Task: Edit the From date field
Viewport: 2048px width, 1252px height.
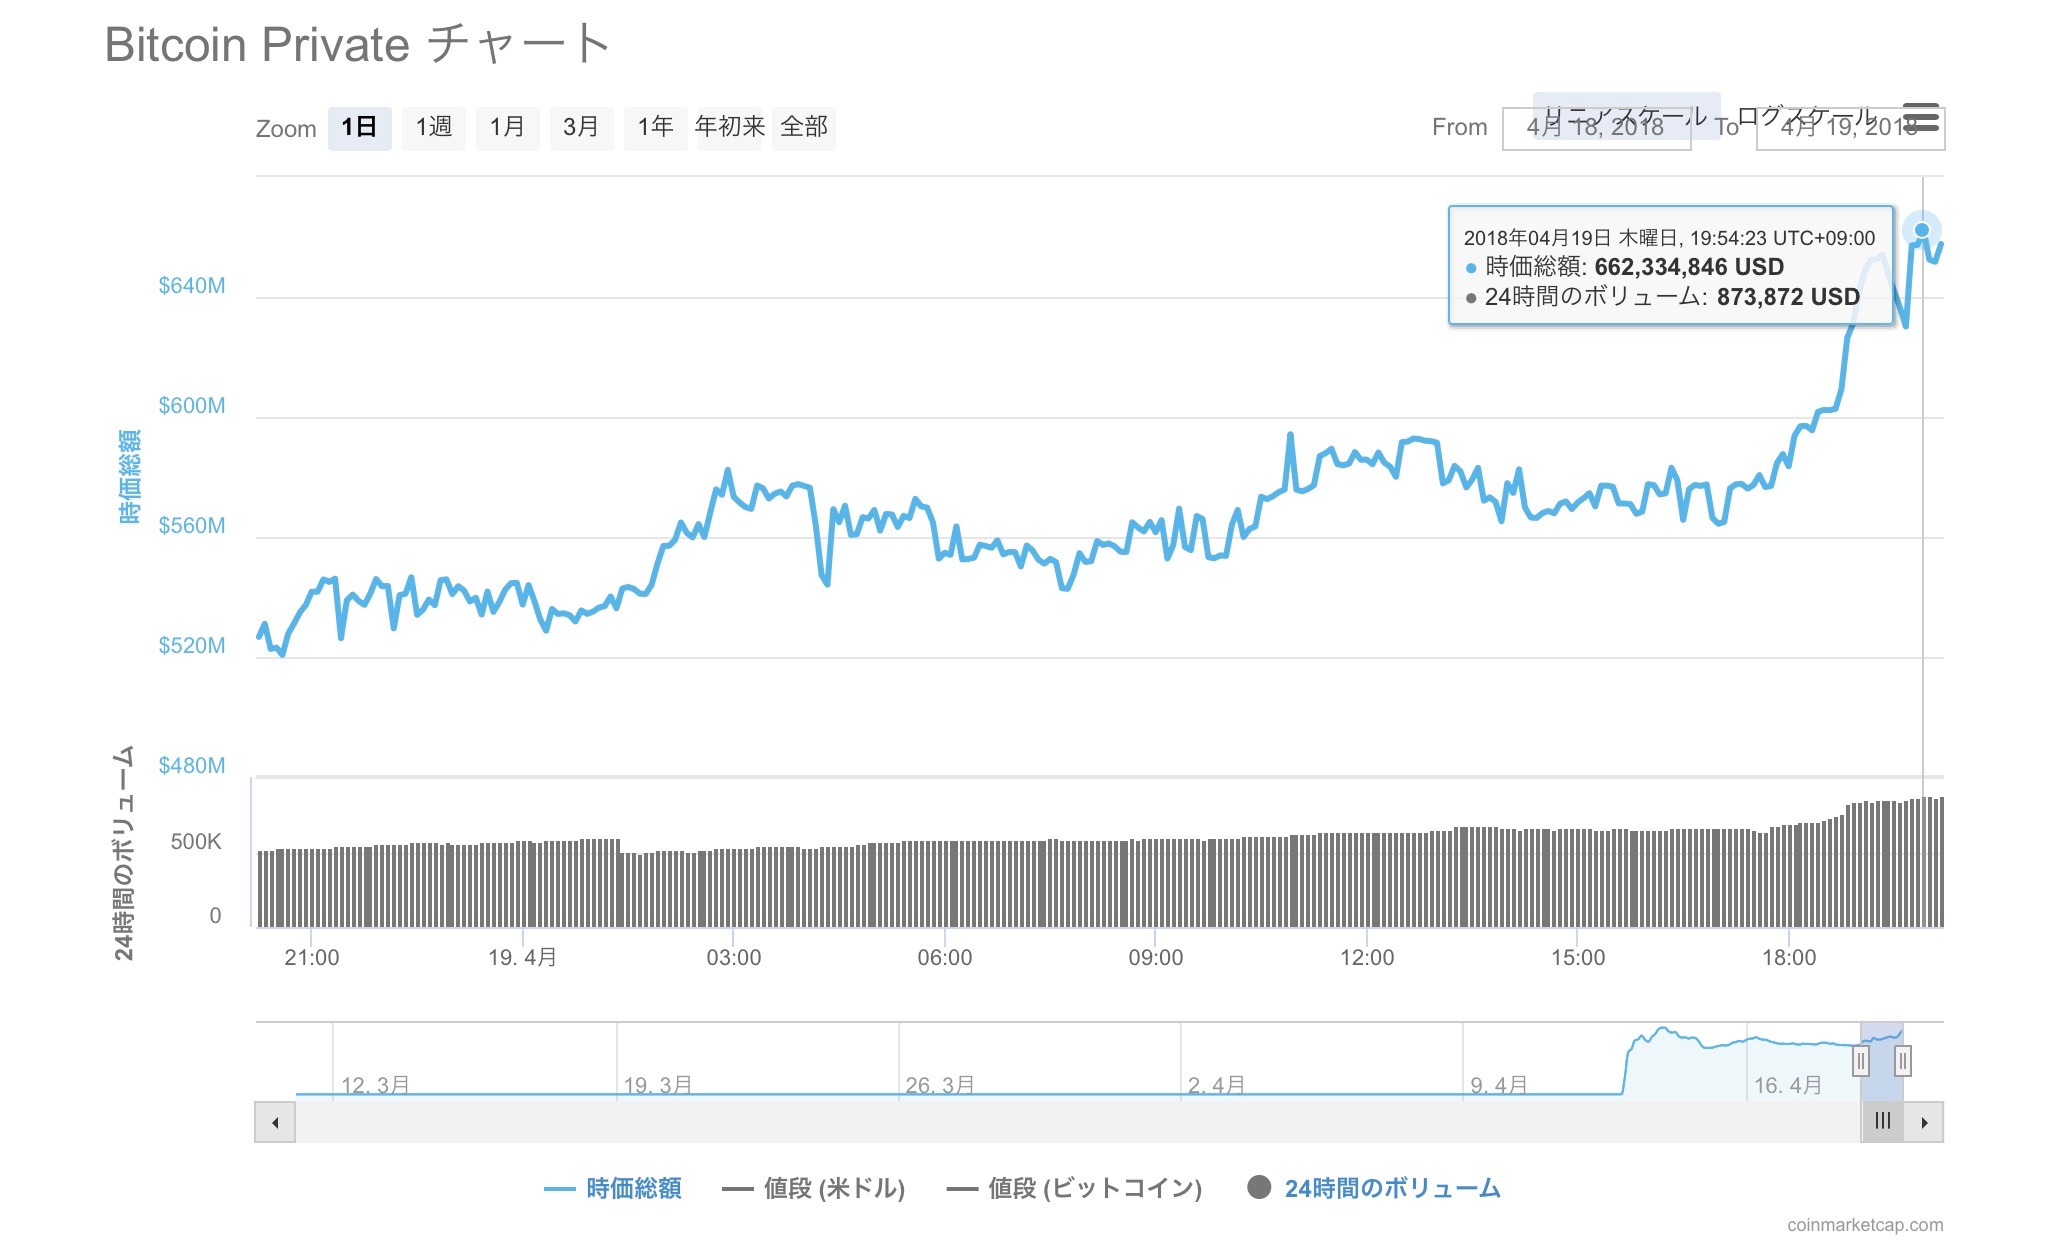Action: tap(1596, 129)
